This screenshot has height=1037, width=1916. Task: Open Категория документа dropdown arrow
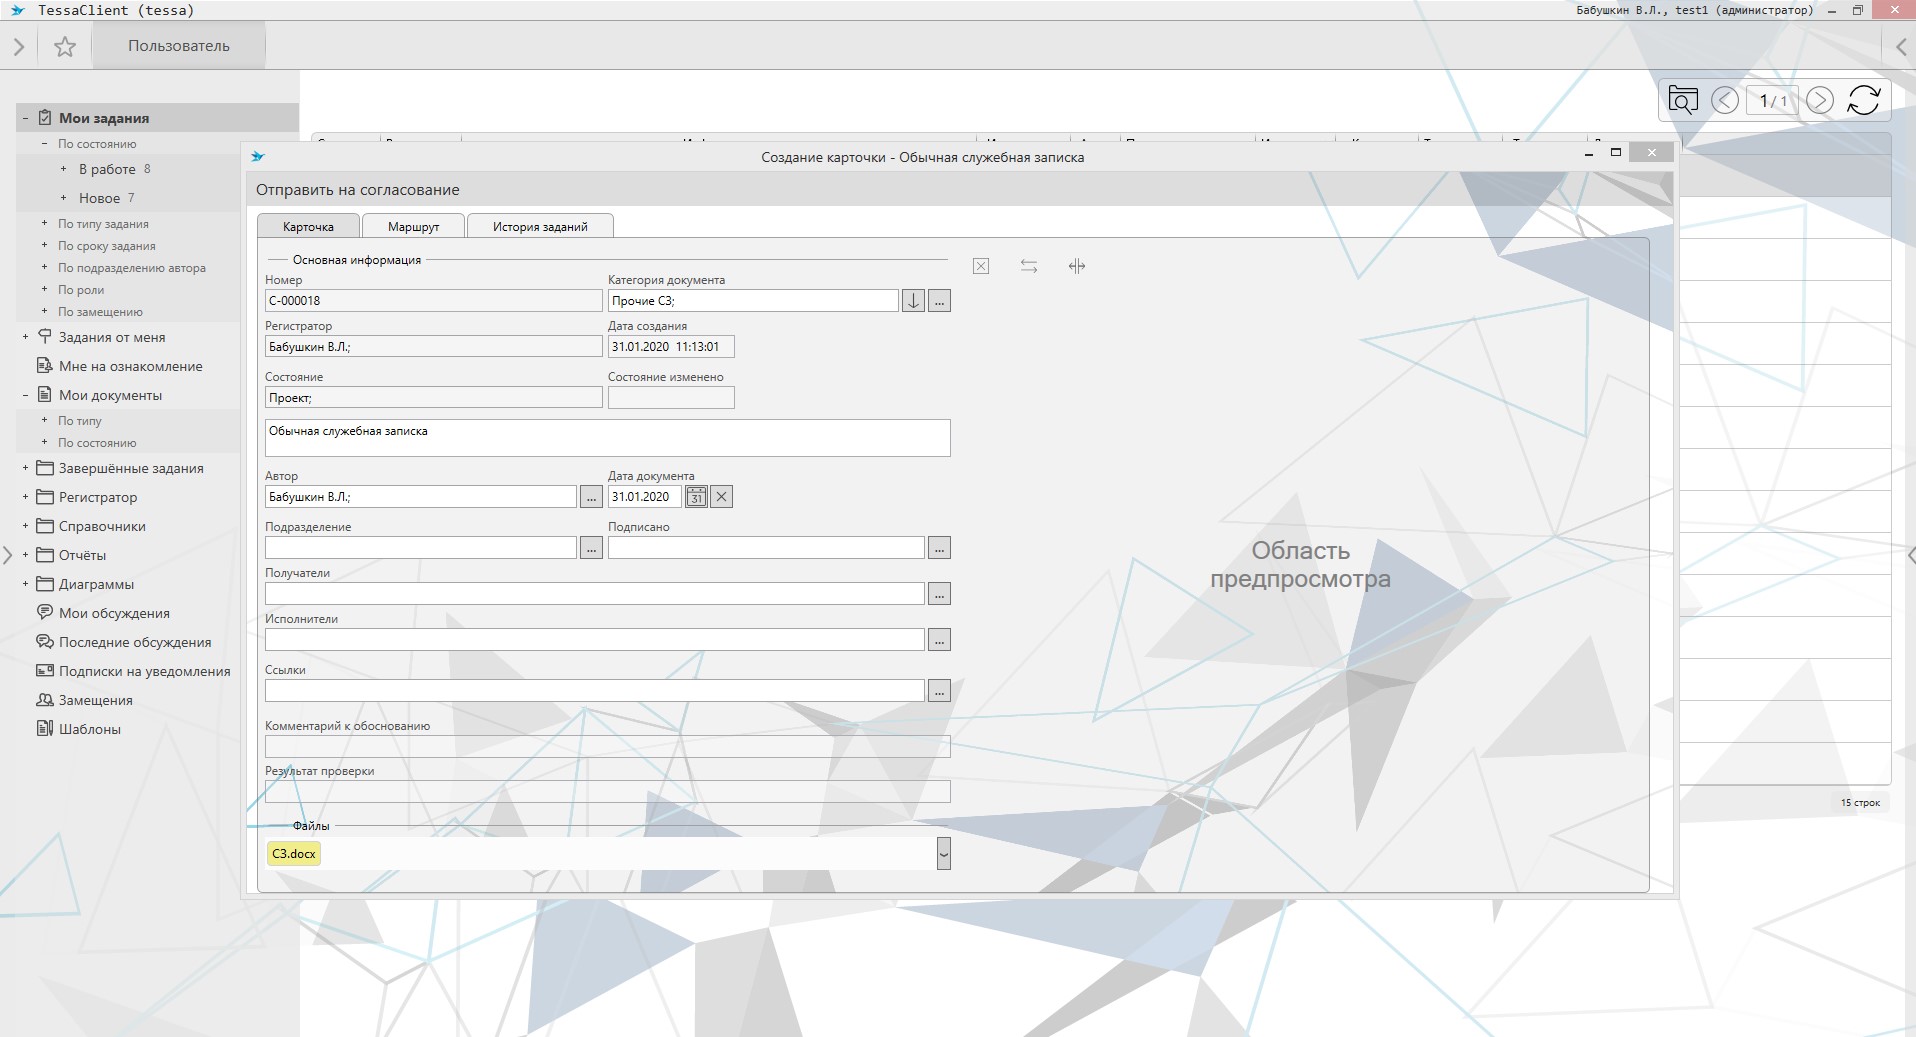click(x=913, y=301)
